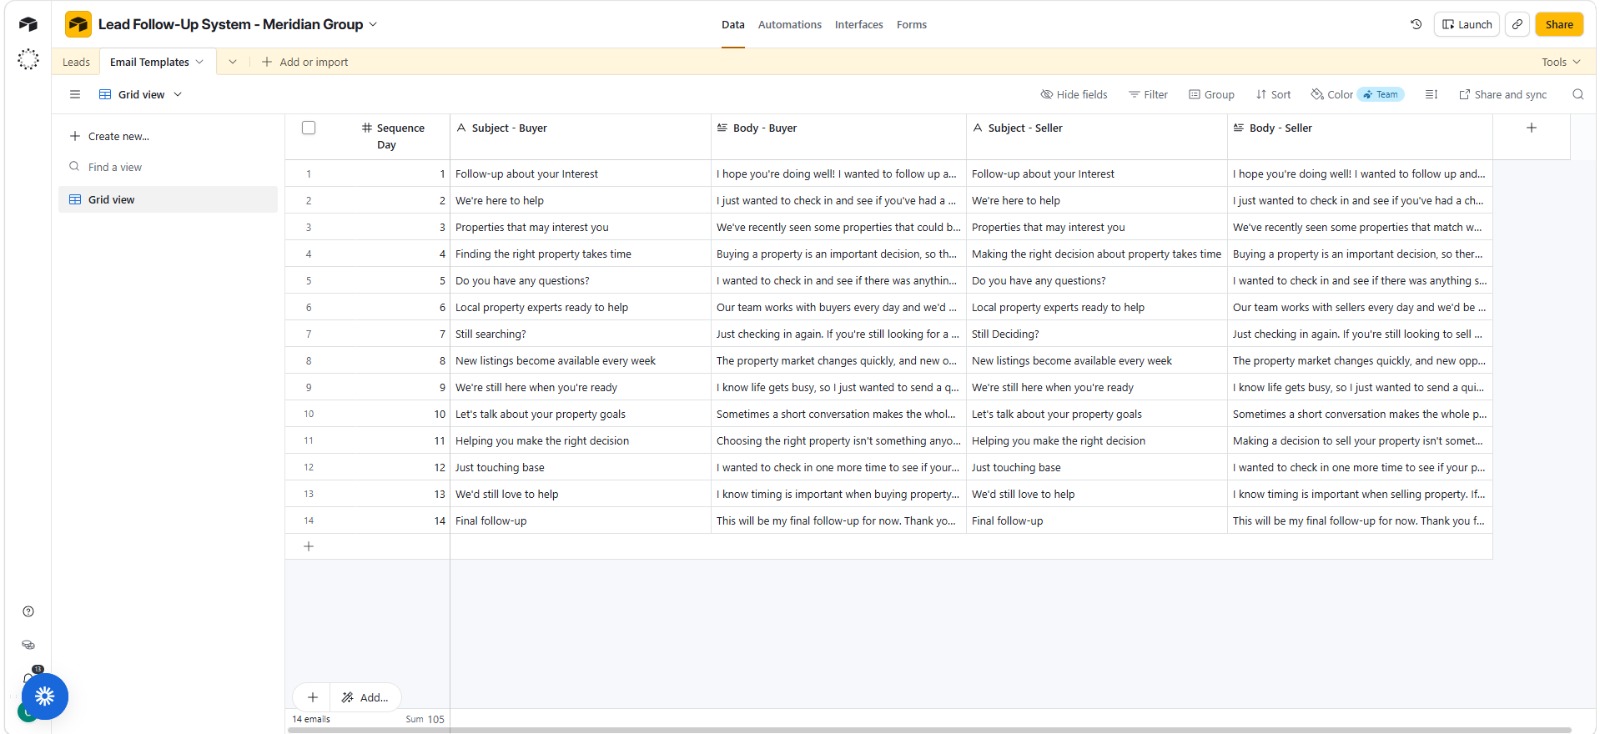This screenshot has height=734, width=1600.
Task: Select row number 8 in the grid
Action: tap(309, 361)
